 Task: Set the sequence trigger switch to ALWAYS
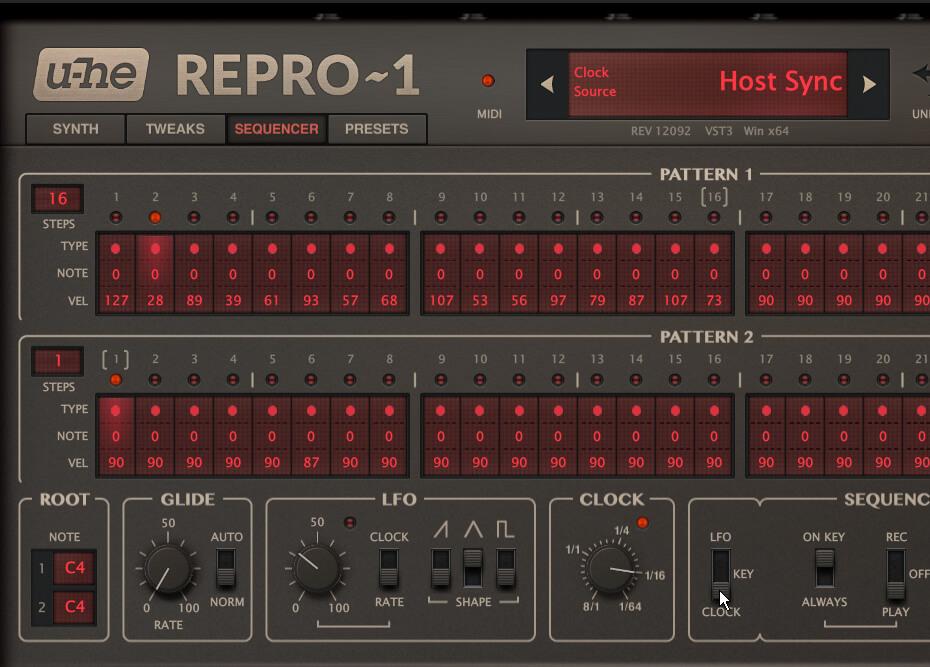[x=824, y=580]
